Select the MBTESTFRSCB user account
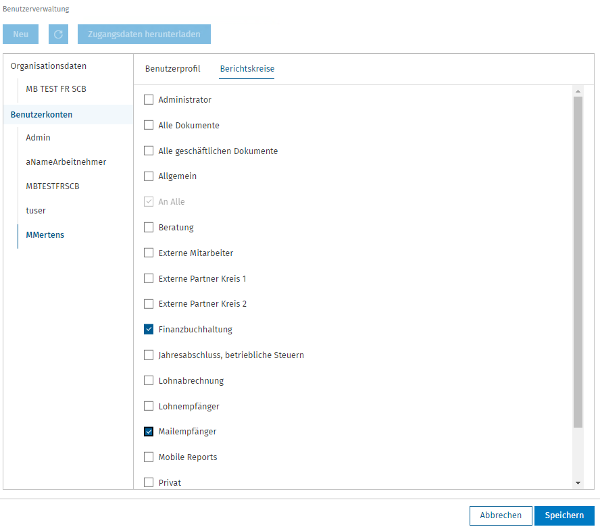 [x=52, y=186]
